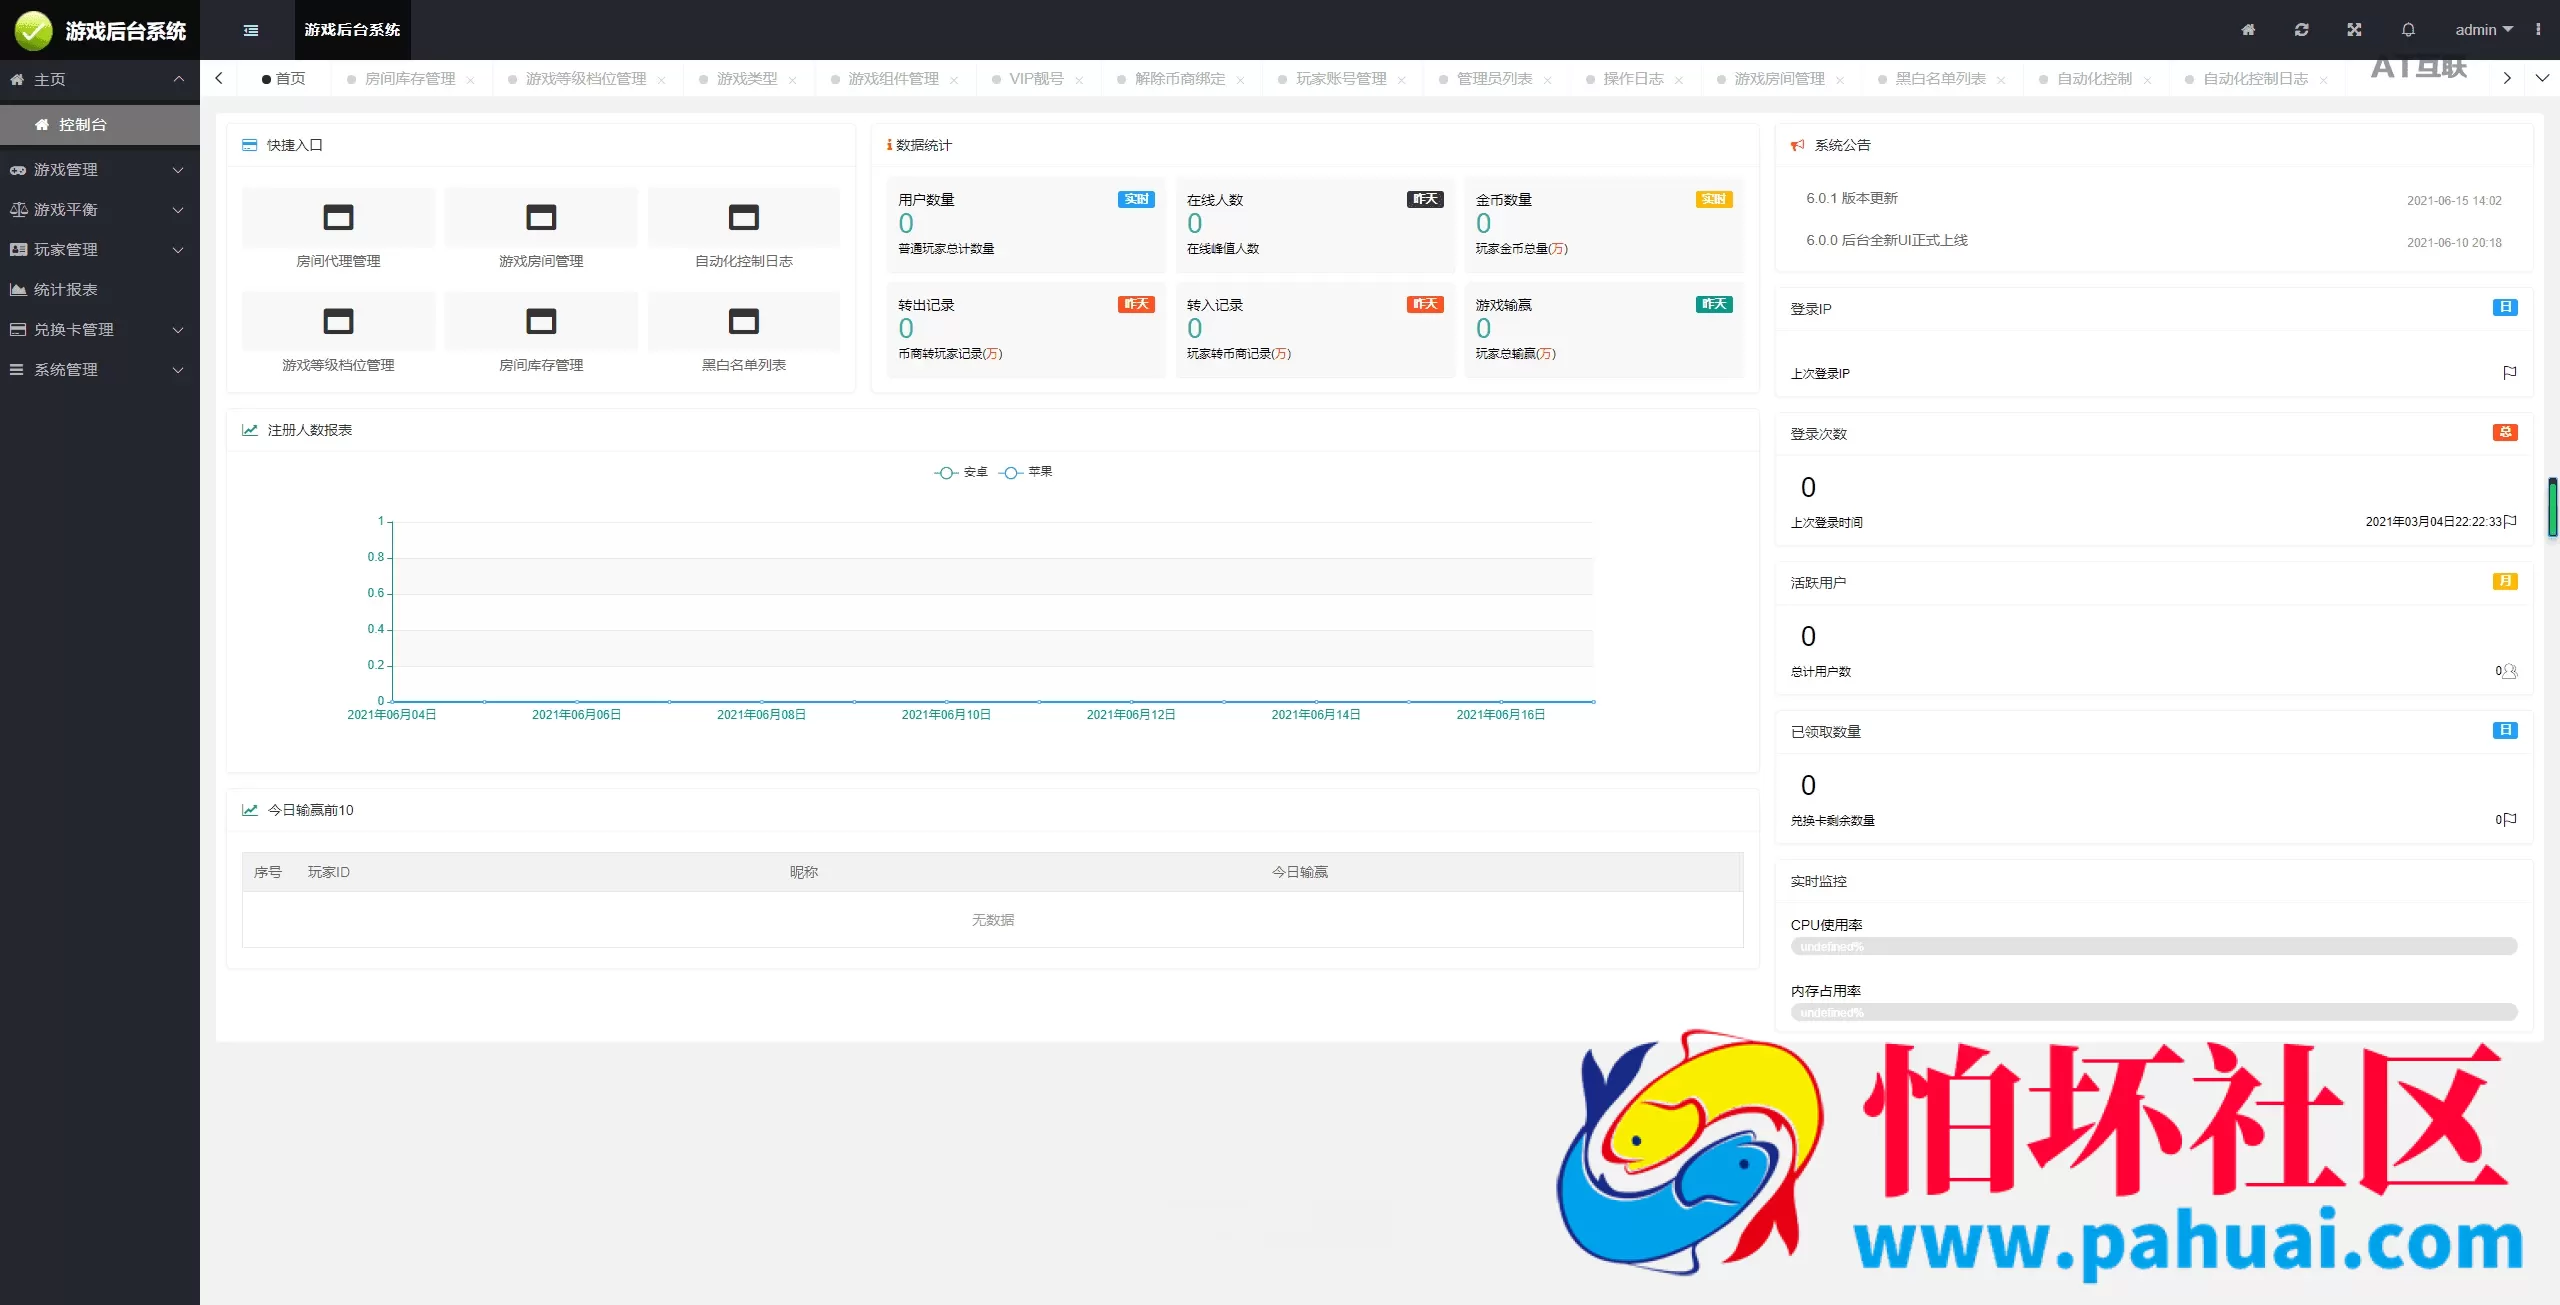Toggle 苹果 series in chart legend
Screen dimensions: 2560x1305
point(1025,472)
